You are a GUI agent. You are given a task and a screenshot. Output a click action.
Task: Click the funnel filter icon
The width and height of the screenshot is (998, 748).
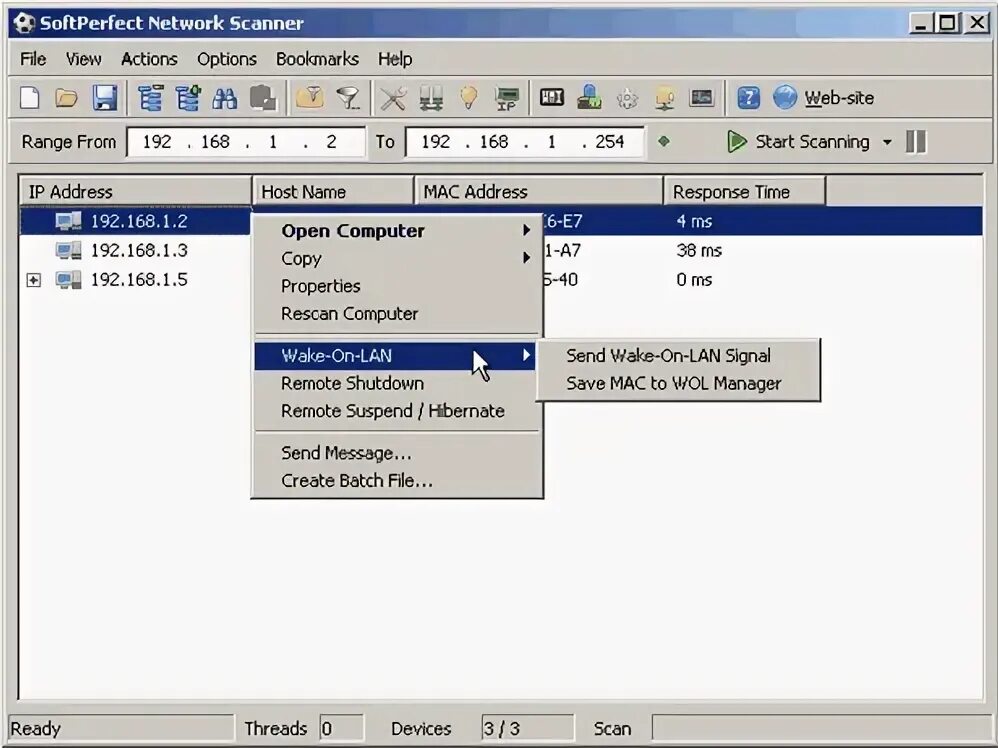(348, 99)
